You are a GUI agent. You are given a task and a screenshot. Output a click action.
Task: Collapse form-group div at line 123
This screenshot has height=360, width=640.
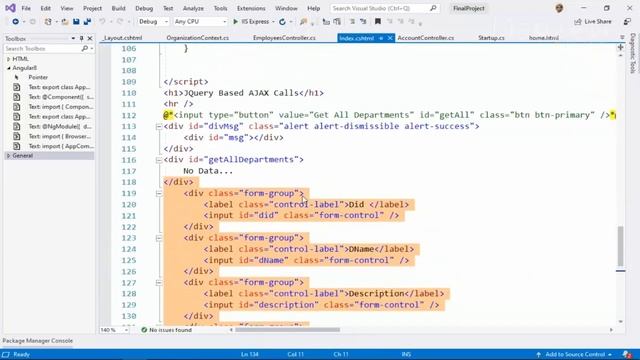[x=159, y=238]
